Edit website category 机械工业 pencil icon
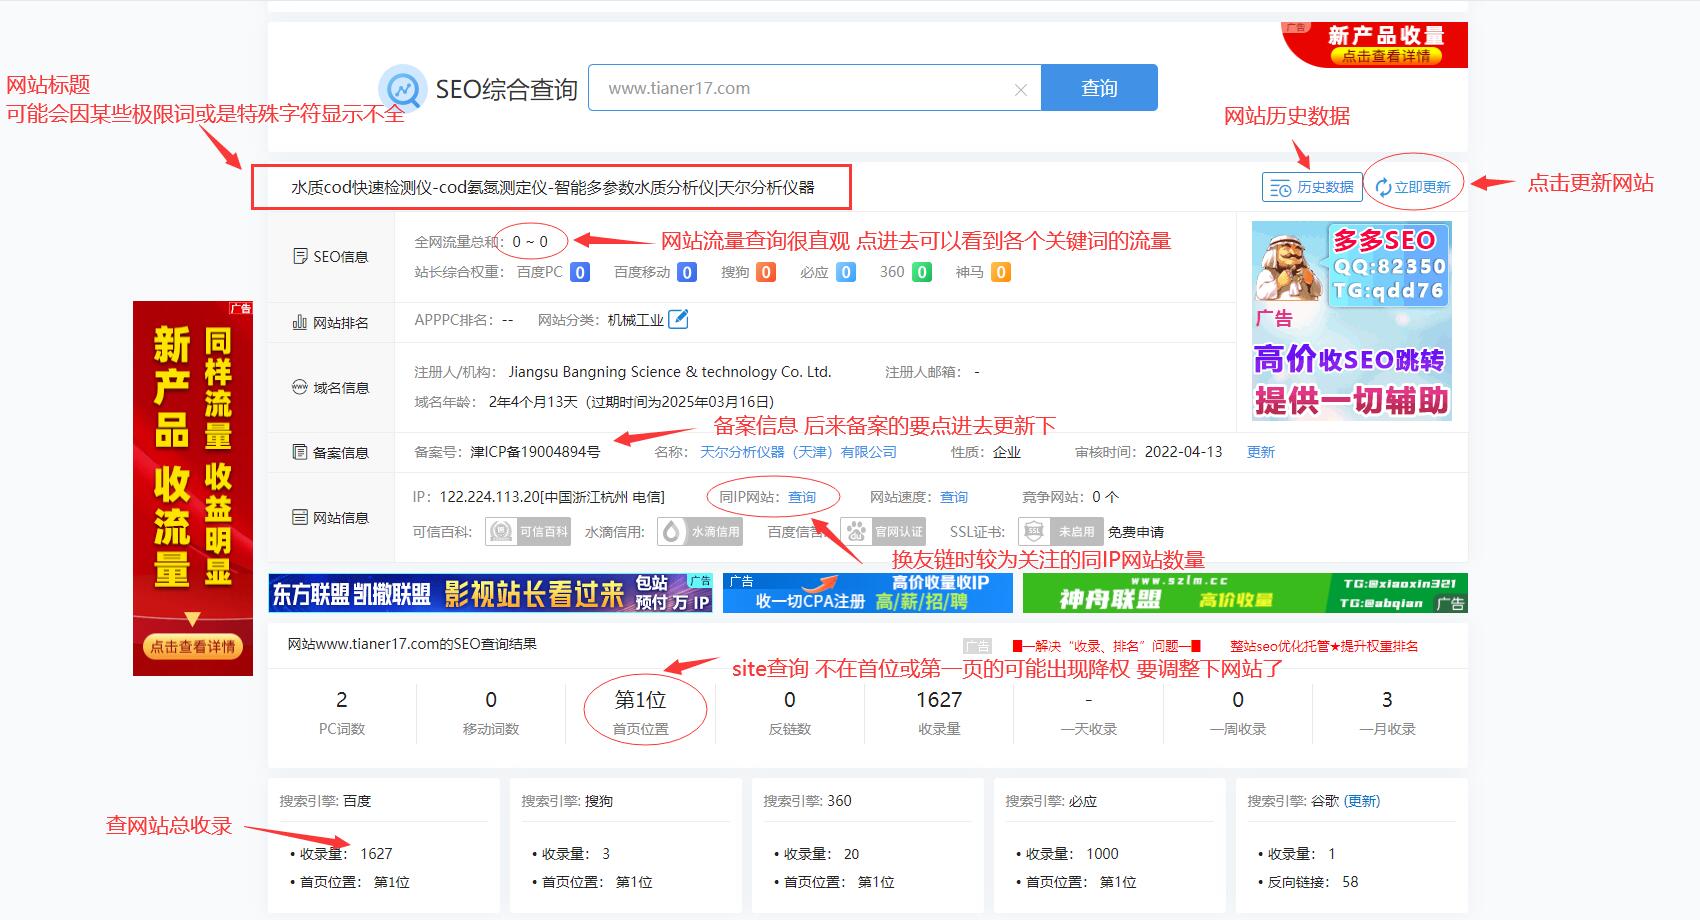The image size is (1700, 920). [x=678, y=319]
